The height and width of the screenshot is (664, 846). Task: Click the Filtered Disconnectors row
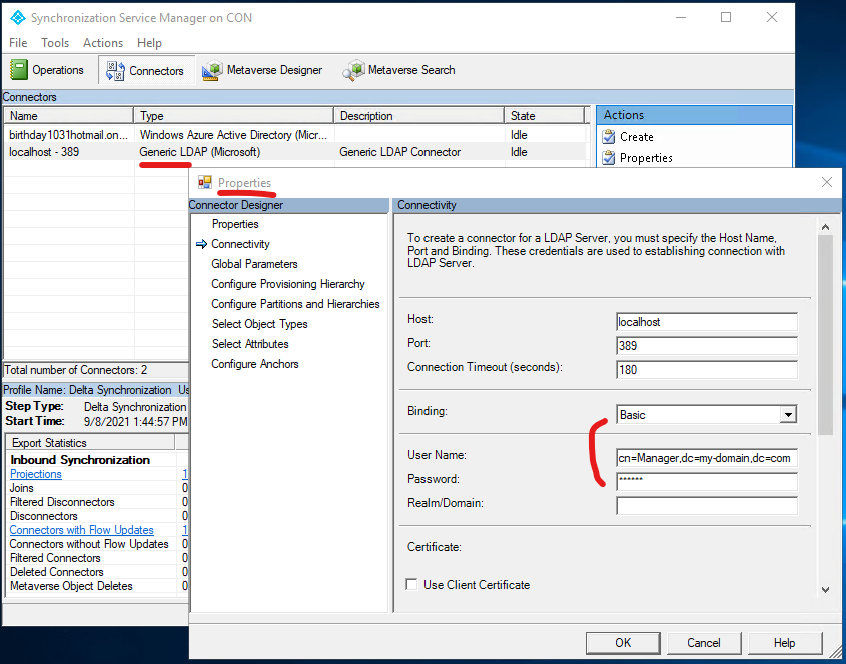tap(97, 502)
